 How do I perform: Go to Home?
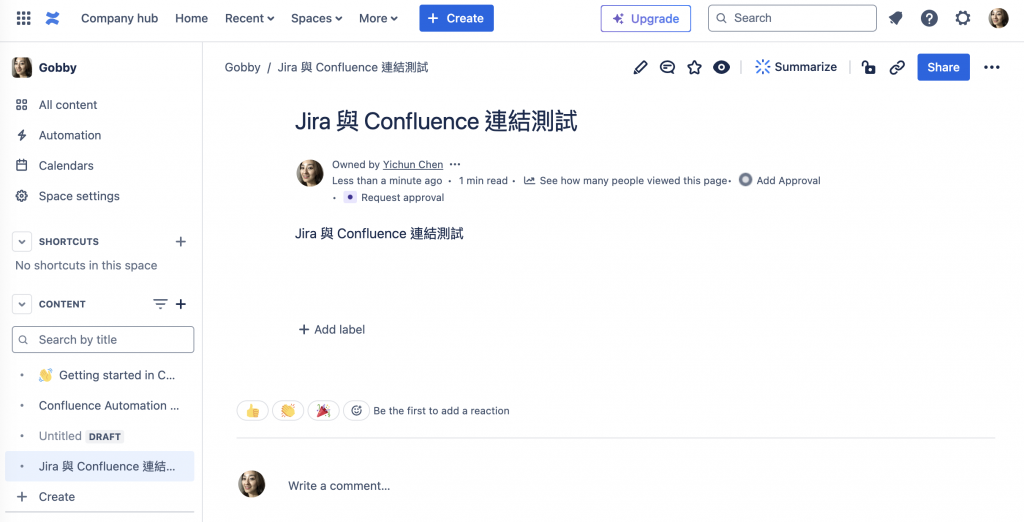coord(191,18)
